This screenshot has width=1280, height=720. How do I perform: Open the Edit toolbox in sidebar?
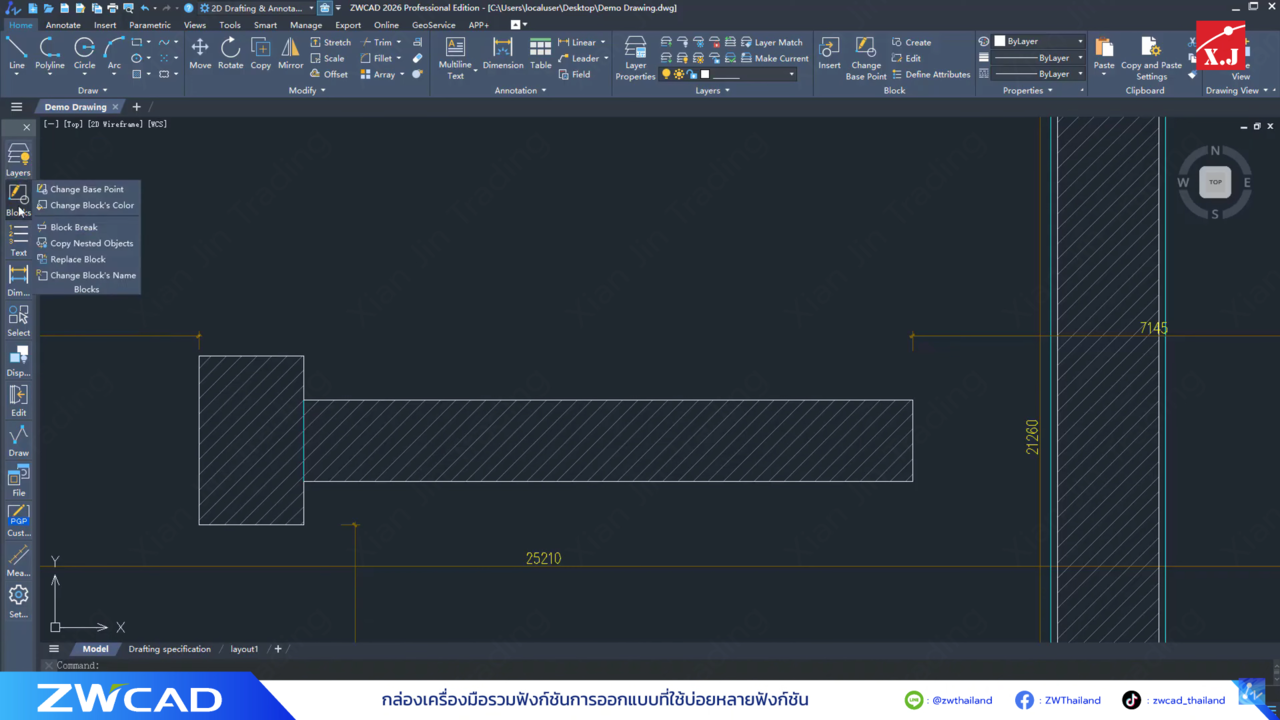[x=18, y=400]
